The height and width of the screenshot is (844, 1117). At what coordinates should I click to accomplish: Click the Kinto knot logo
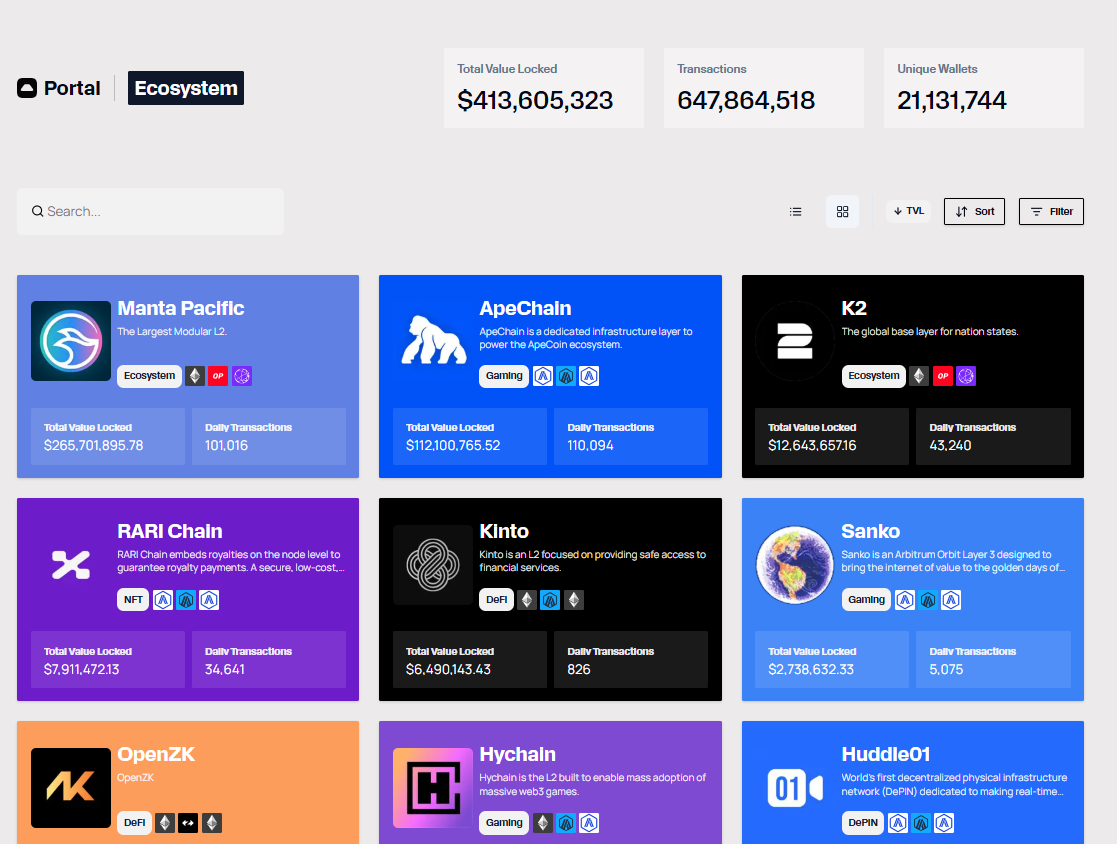coord(433,565)
